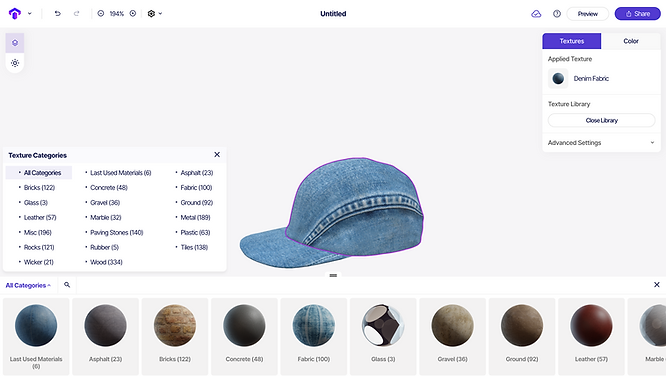Close the texture library panel

point(657,285)
